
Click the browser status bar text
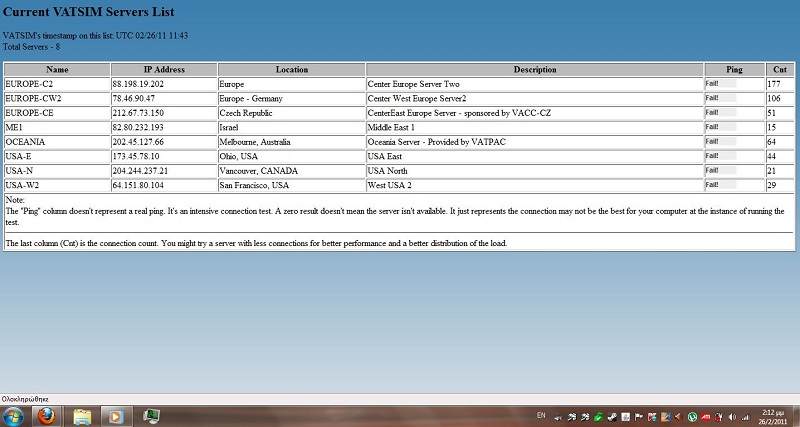(x=25, y=399)
